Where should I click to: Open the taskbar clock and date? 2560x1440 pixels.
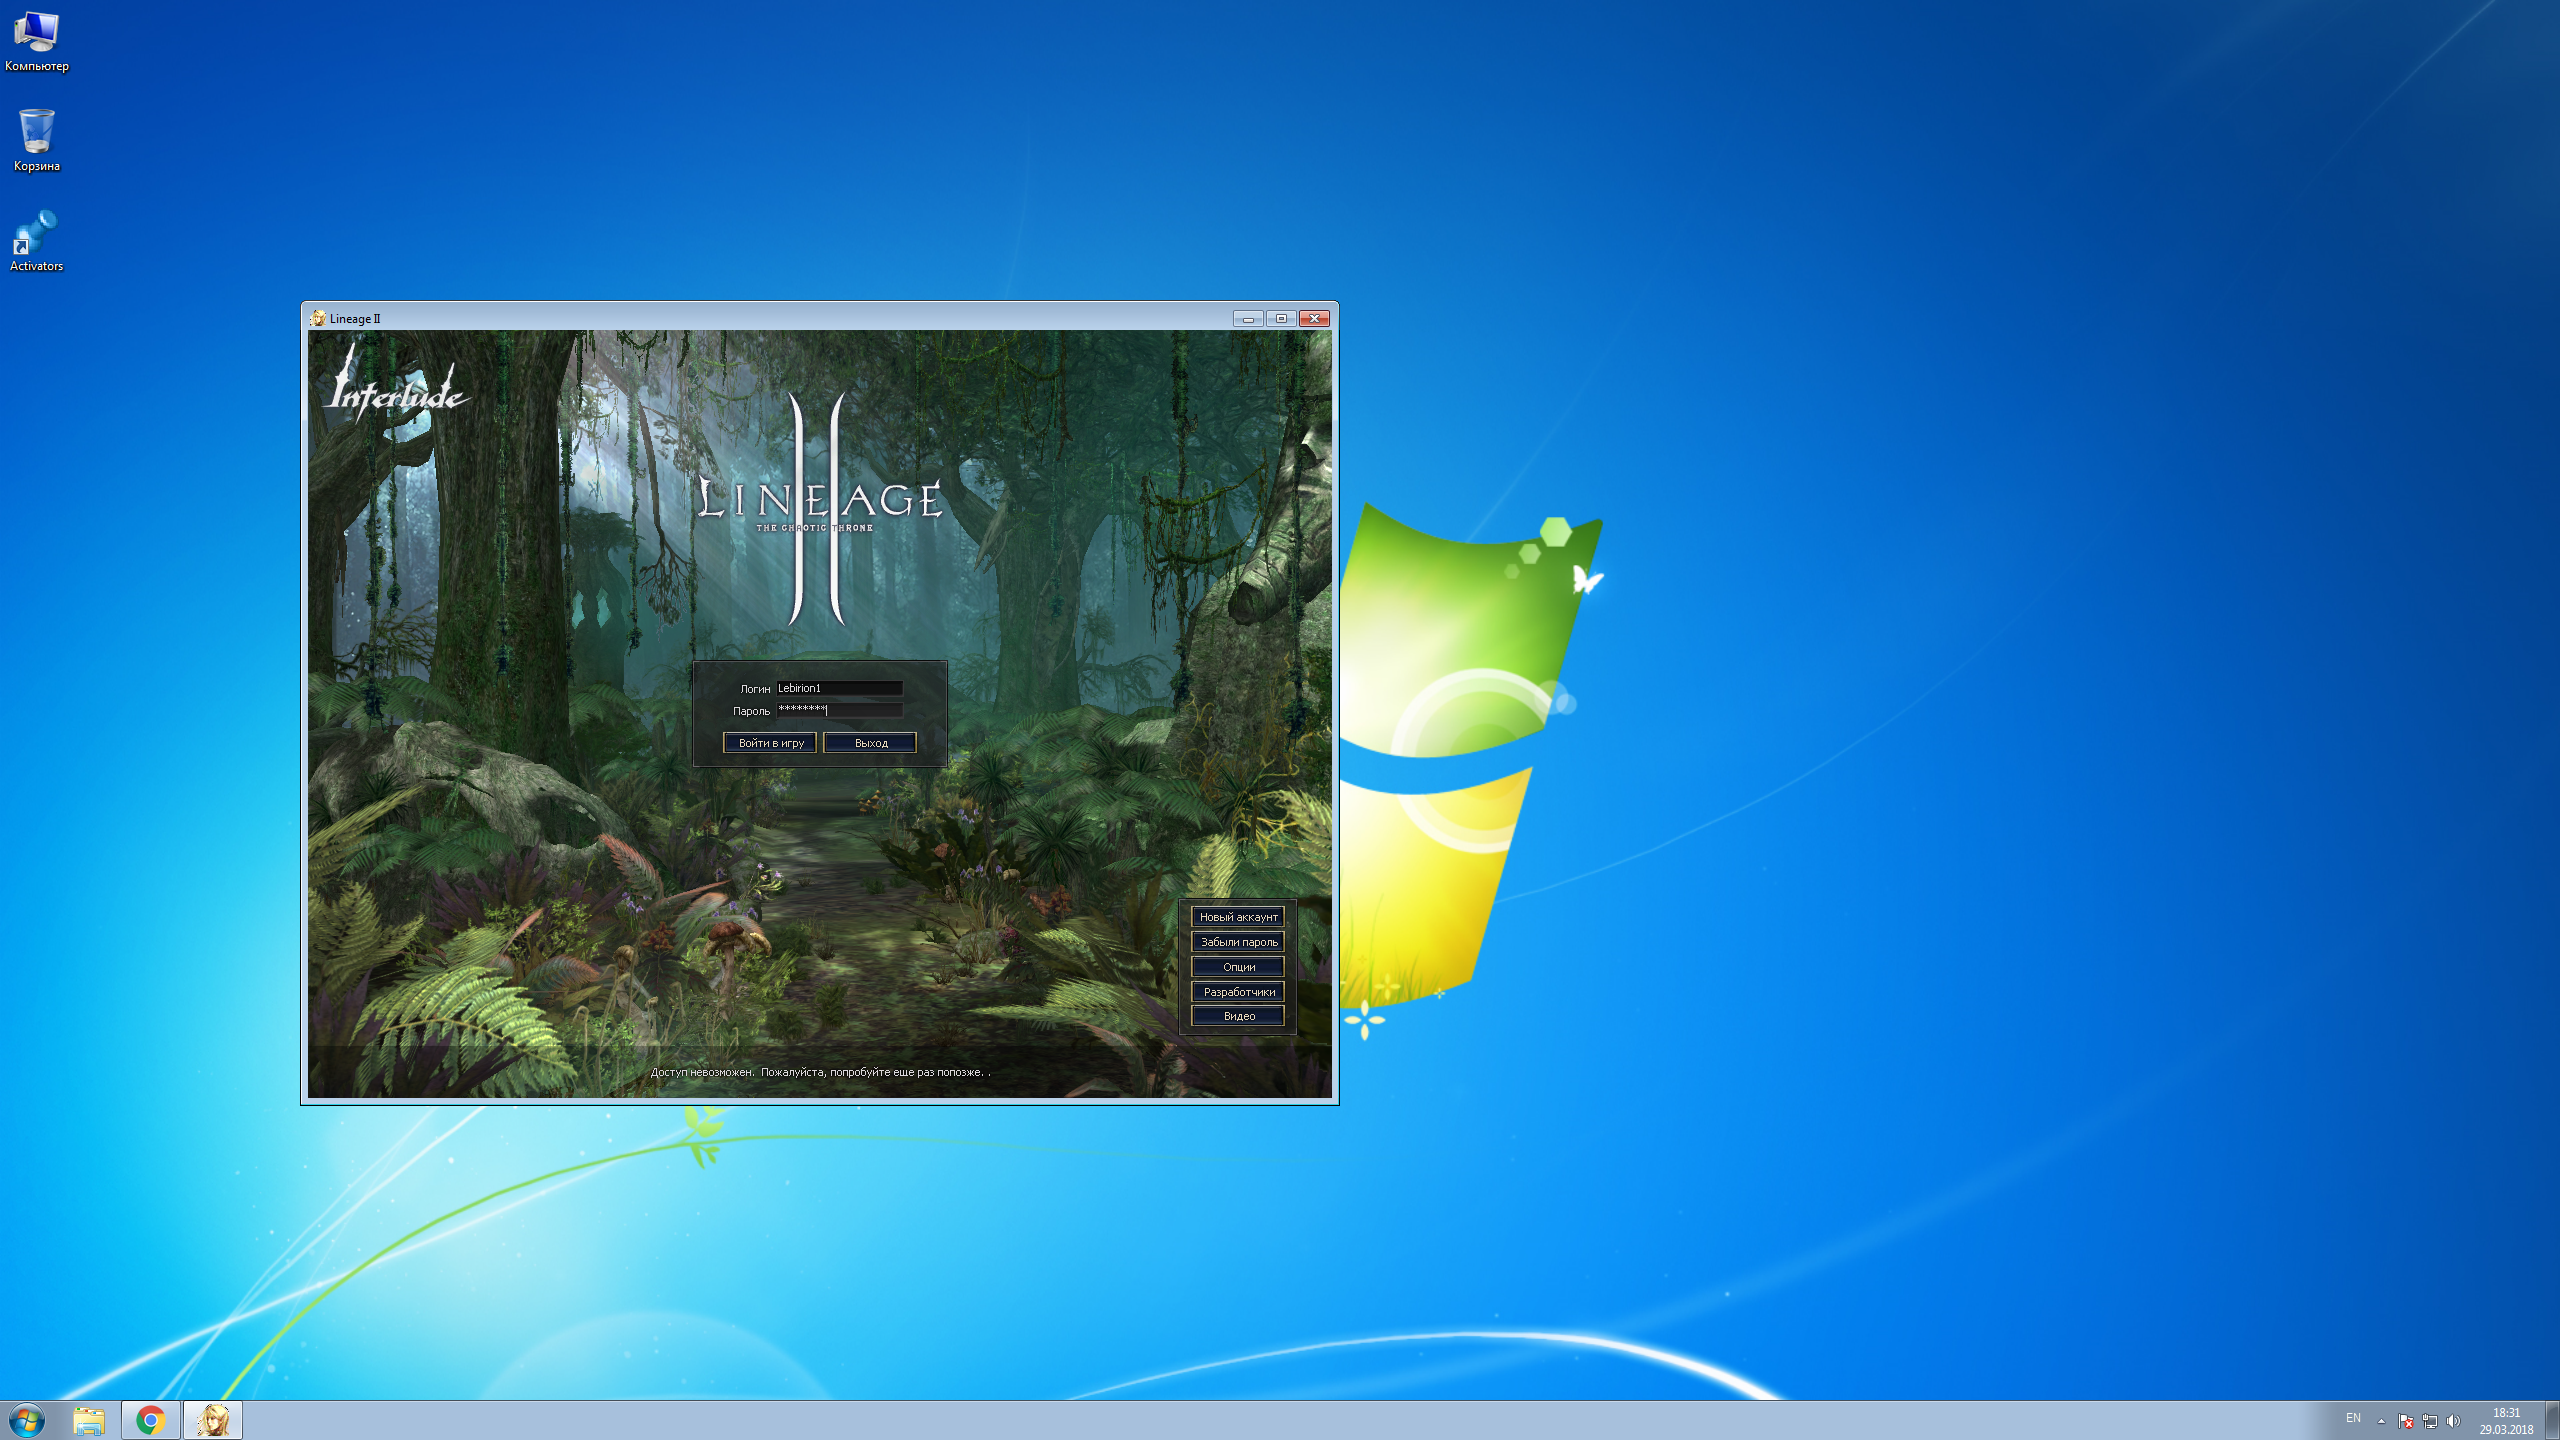point(2506,1421)
